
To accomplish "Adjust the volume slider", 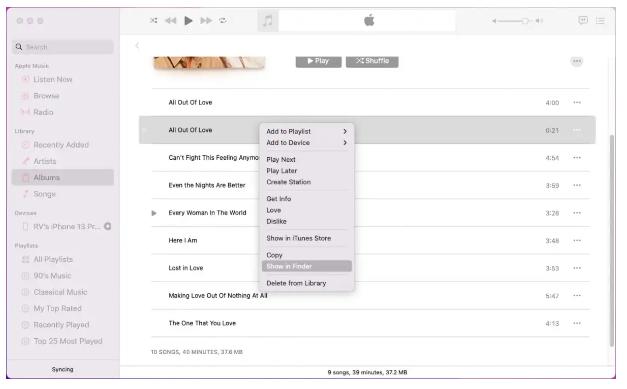I will (x=516, y=21).
